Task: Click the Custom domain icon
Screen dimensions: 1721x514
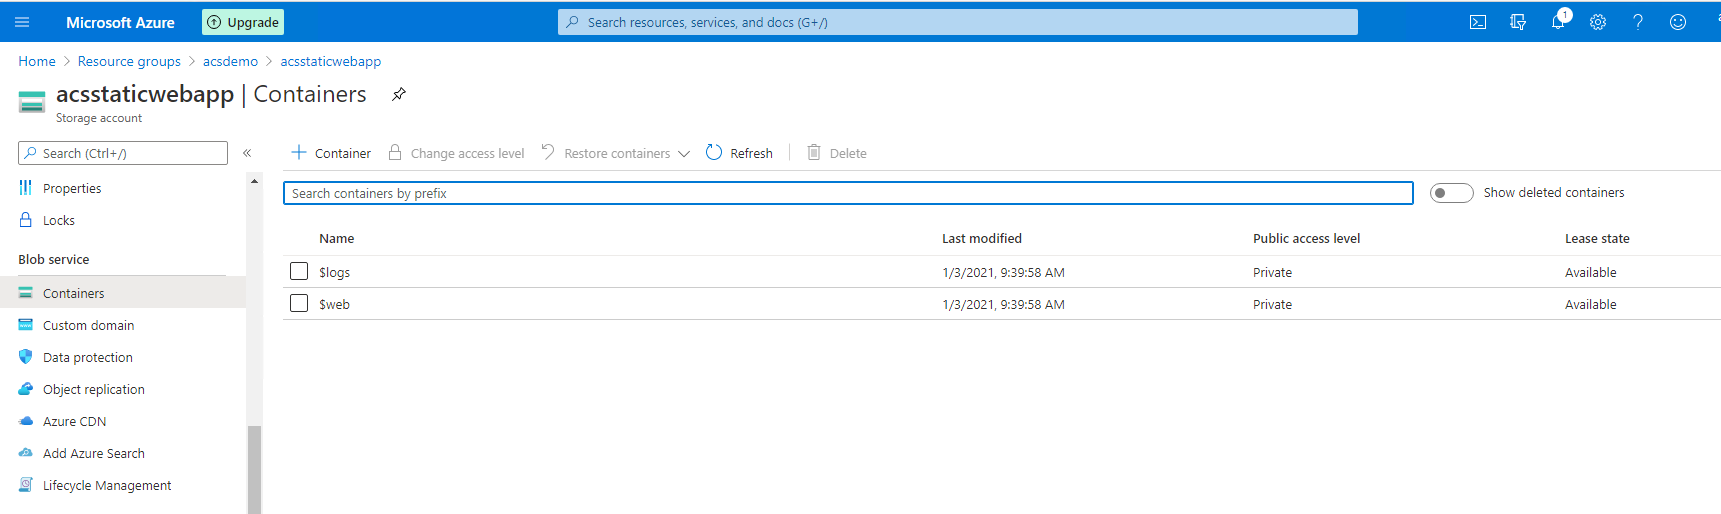Action: 26,325
